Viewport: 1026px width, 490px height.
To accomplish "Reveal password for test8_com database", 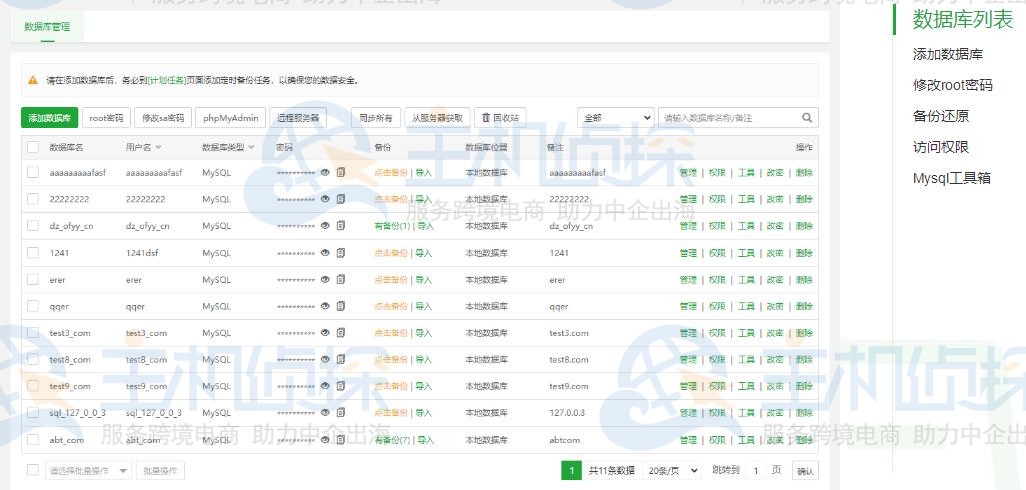I will (325, 359).
